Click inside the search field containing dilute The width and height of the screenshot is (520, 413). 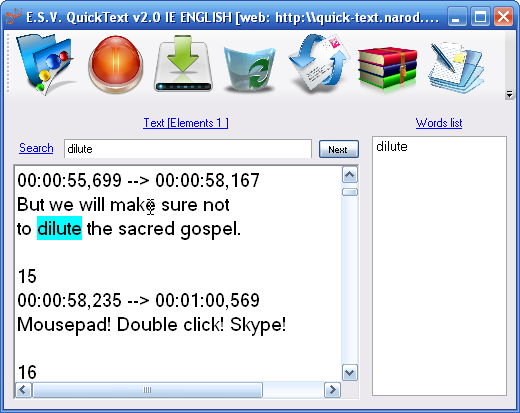click(188, 149)
